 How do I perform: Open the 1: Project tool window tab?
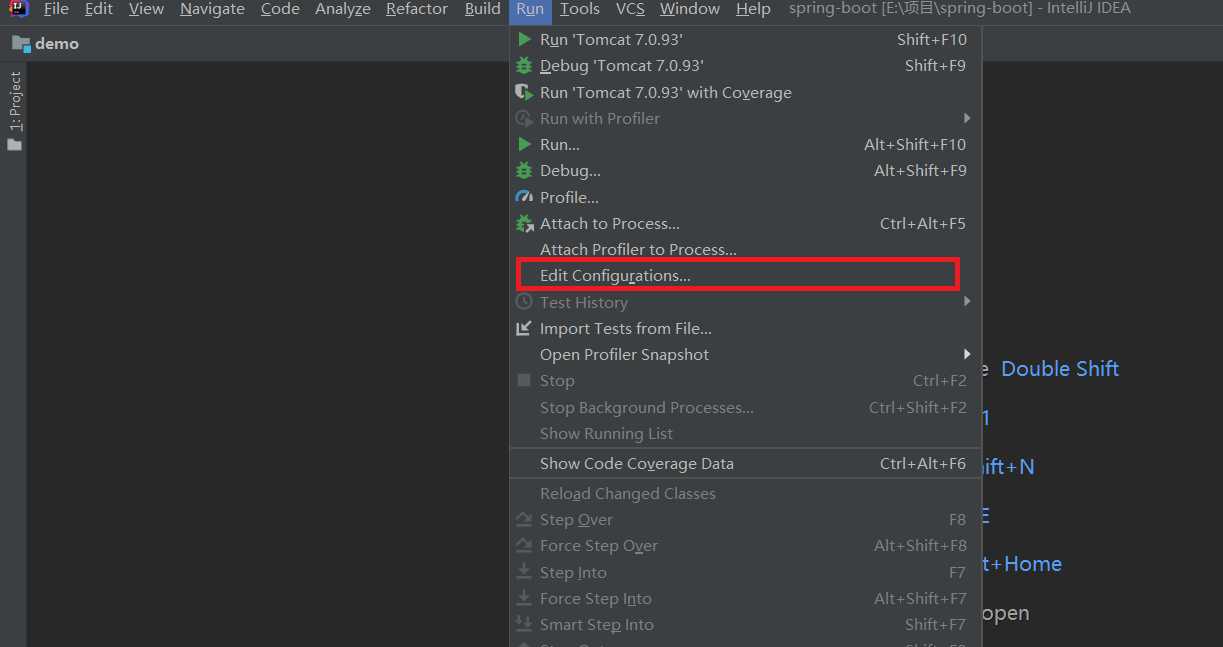tap(14, 101)
